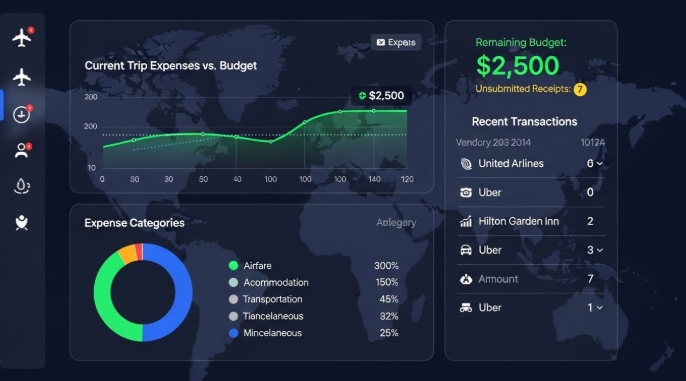
Task: Click the envelope icon in Expers button
Action: [x=381, y=42]
